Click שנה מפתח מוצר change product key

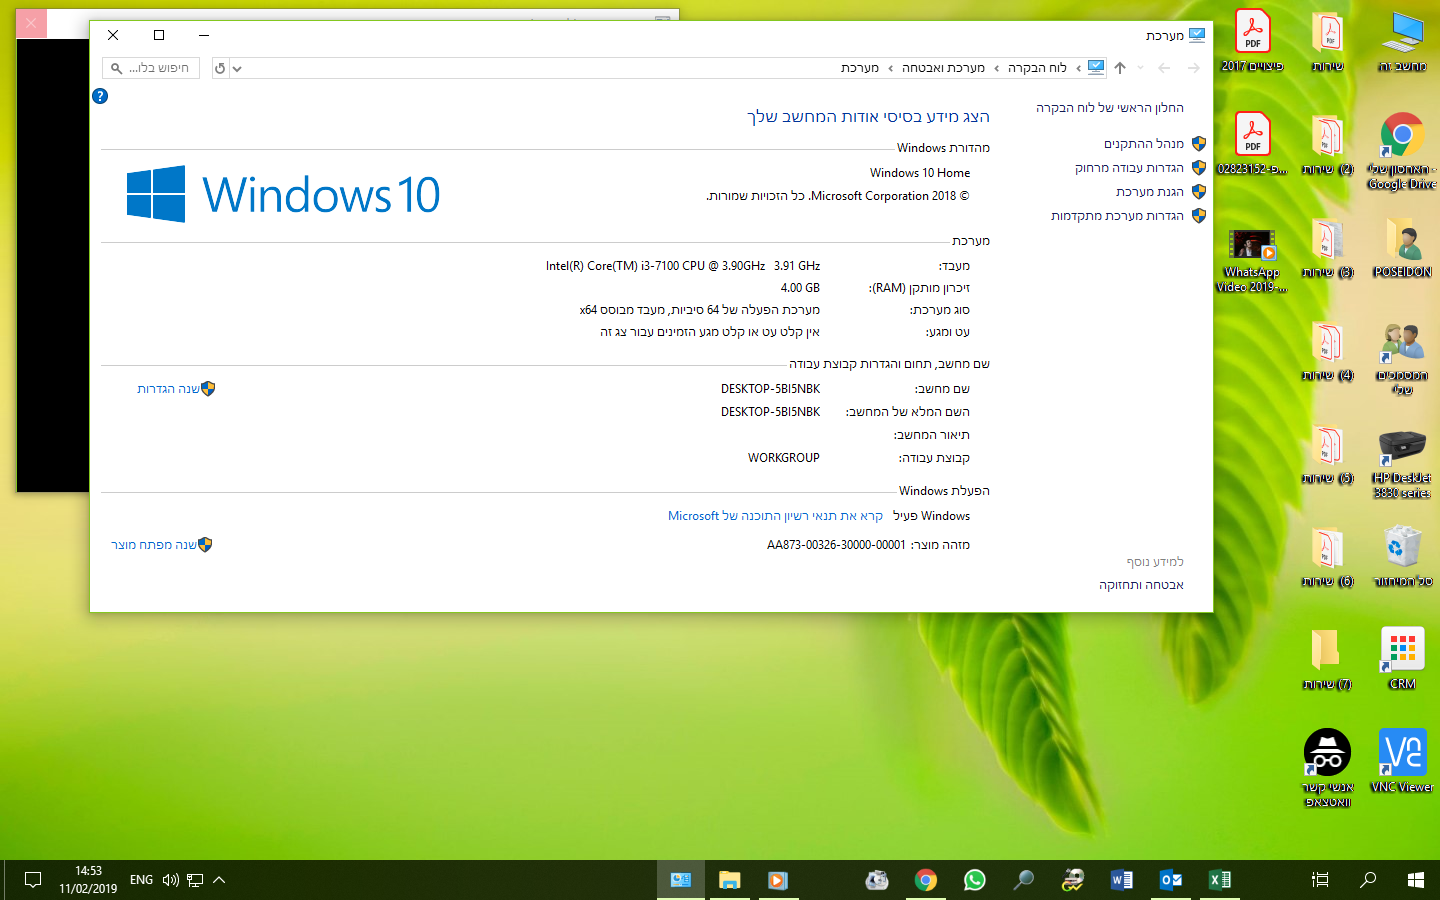coord(154,545)
